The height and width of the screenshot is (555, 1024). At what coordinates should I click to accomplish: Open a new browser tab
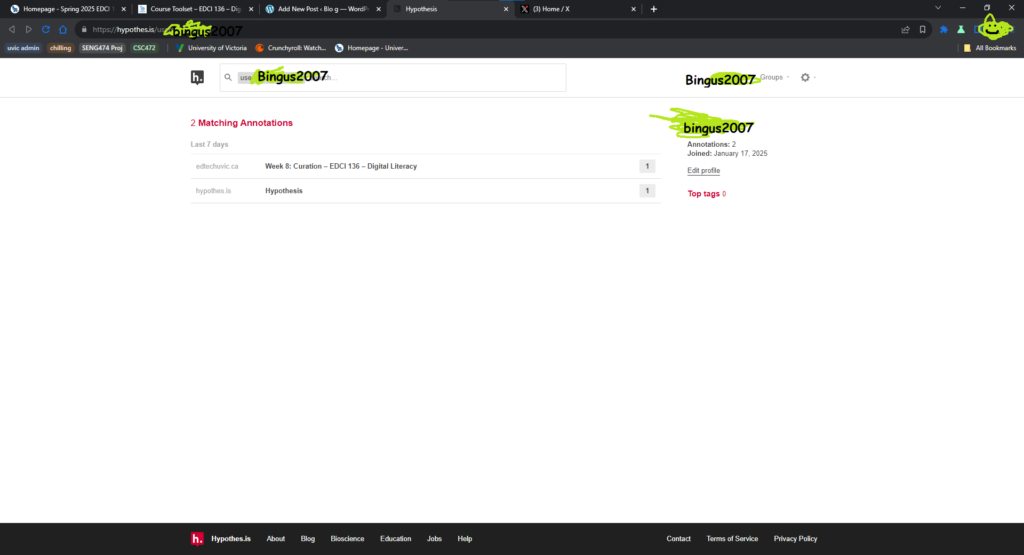click(x=654, y=9)
